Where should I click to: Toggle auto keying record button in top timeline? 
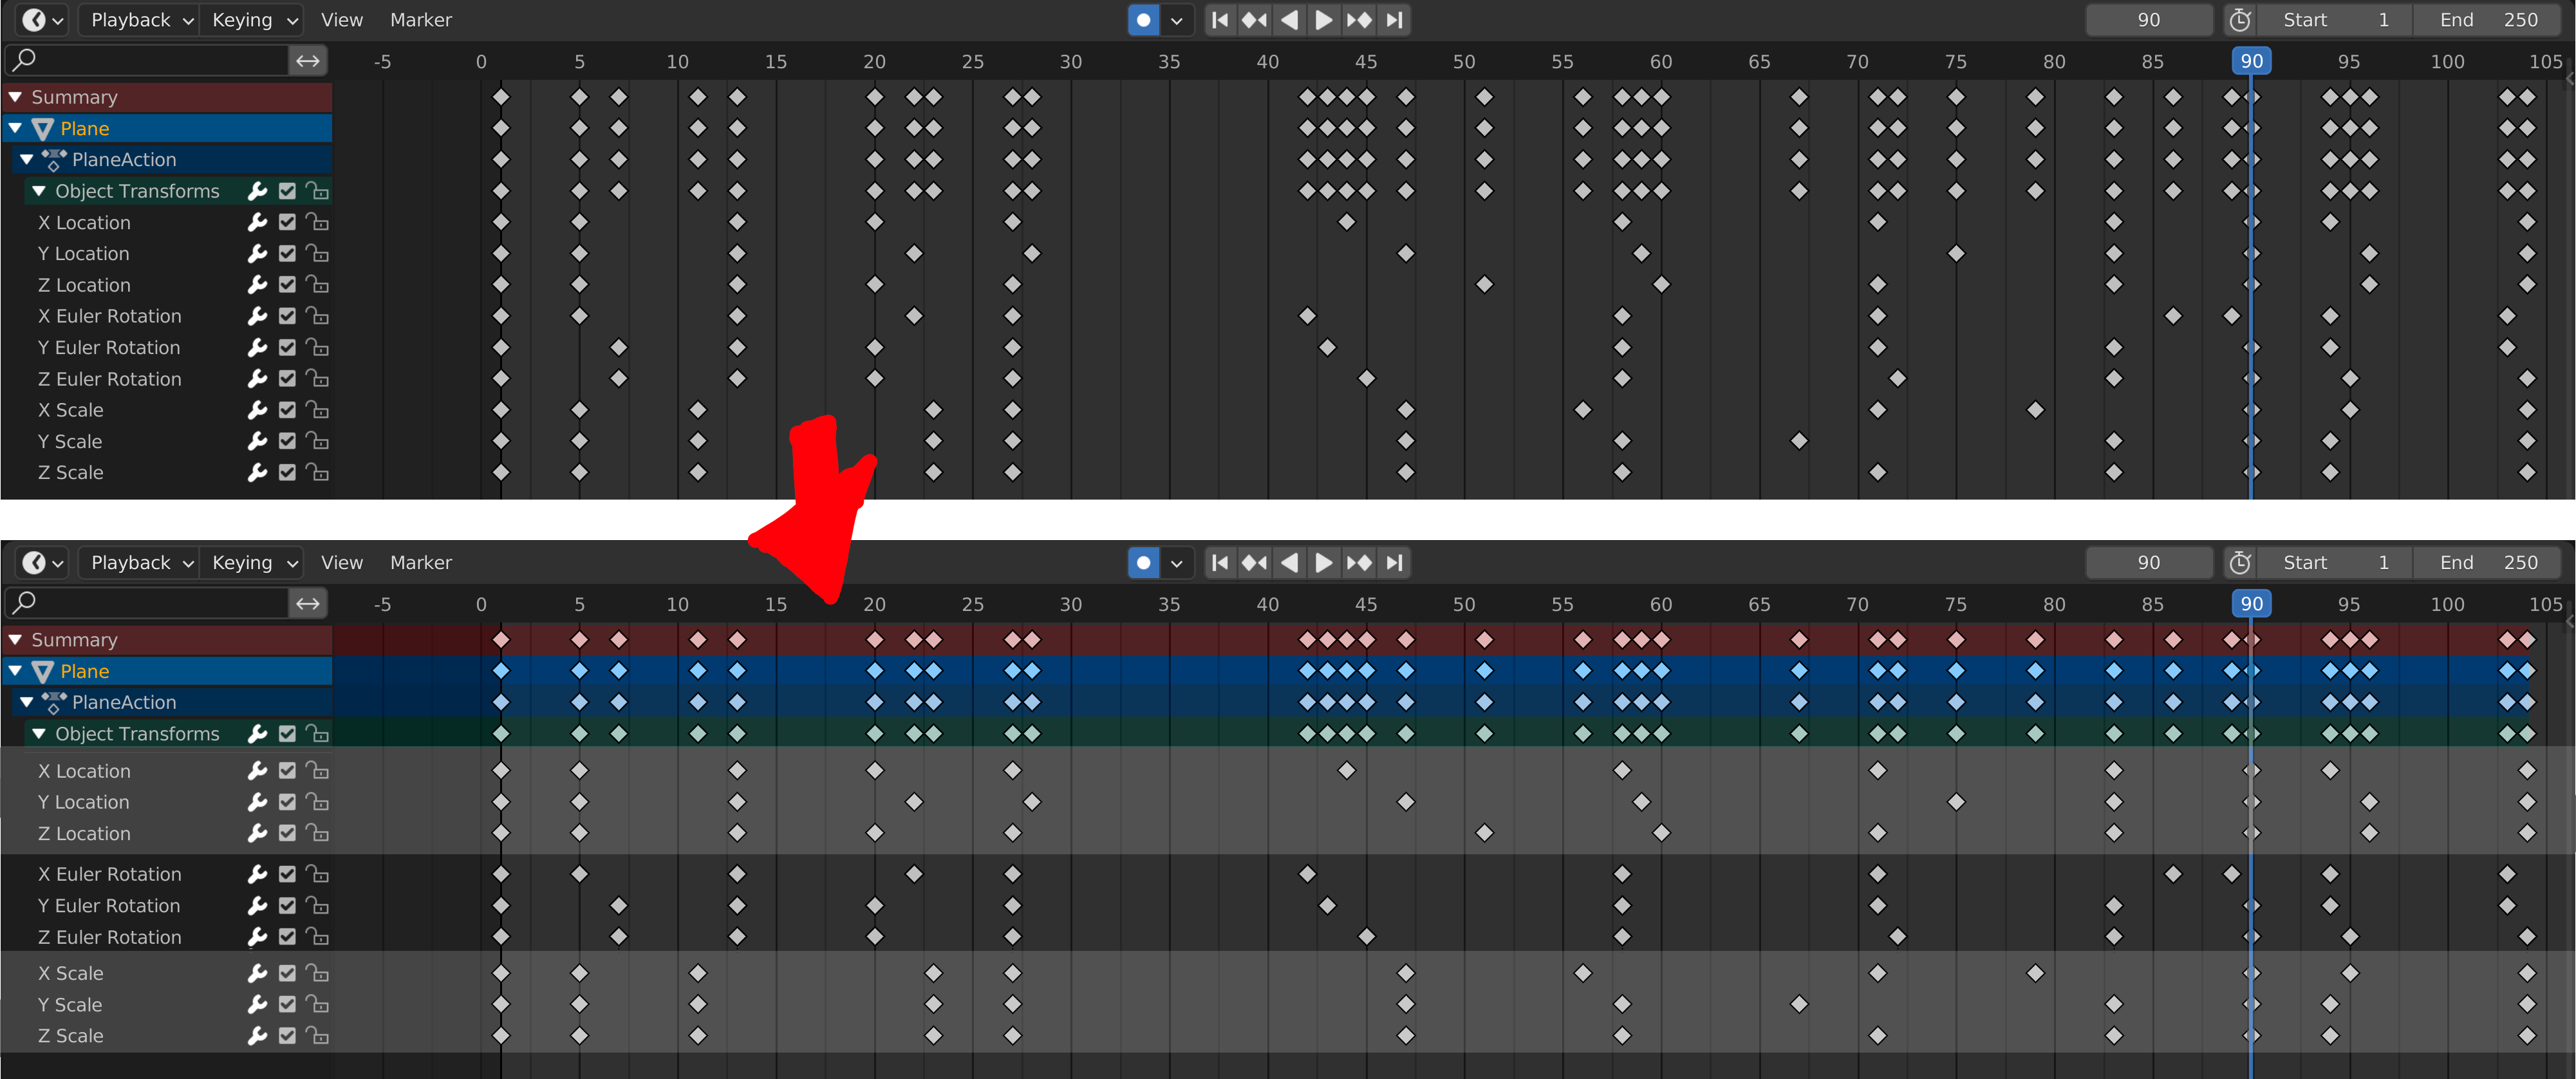point(1143,20)
